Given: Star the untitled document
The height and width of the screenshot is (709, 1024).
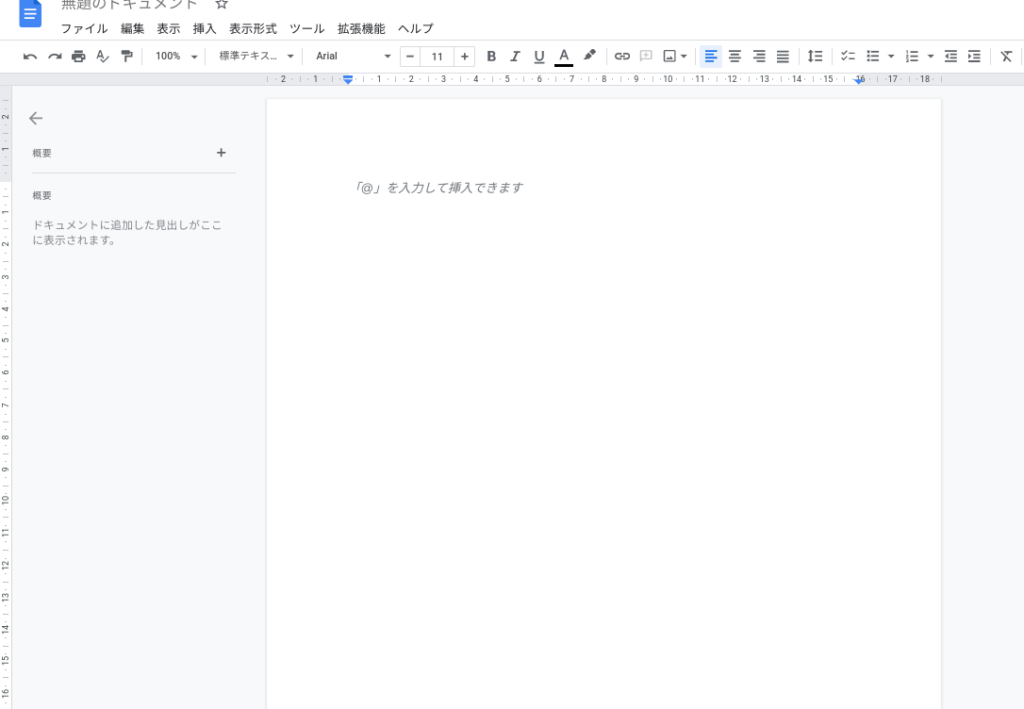Looking at the screenshot, I should click(x=222, y=5).
